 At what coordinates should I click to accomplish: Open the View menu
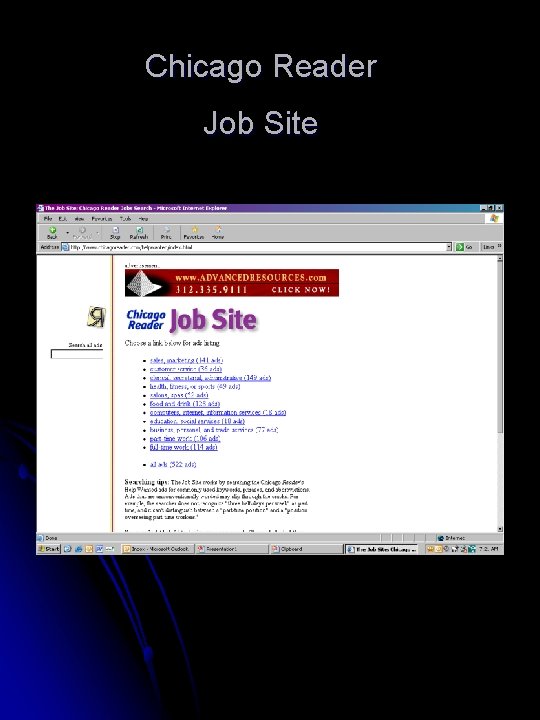click(x=79, y=219)
